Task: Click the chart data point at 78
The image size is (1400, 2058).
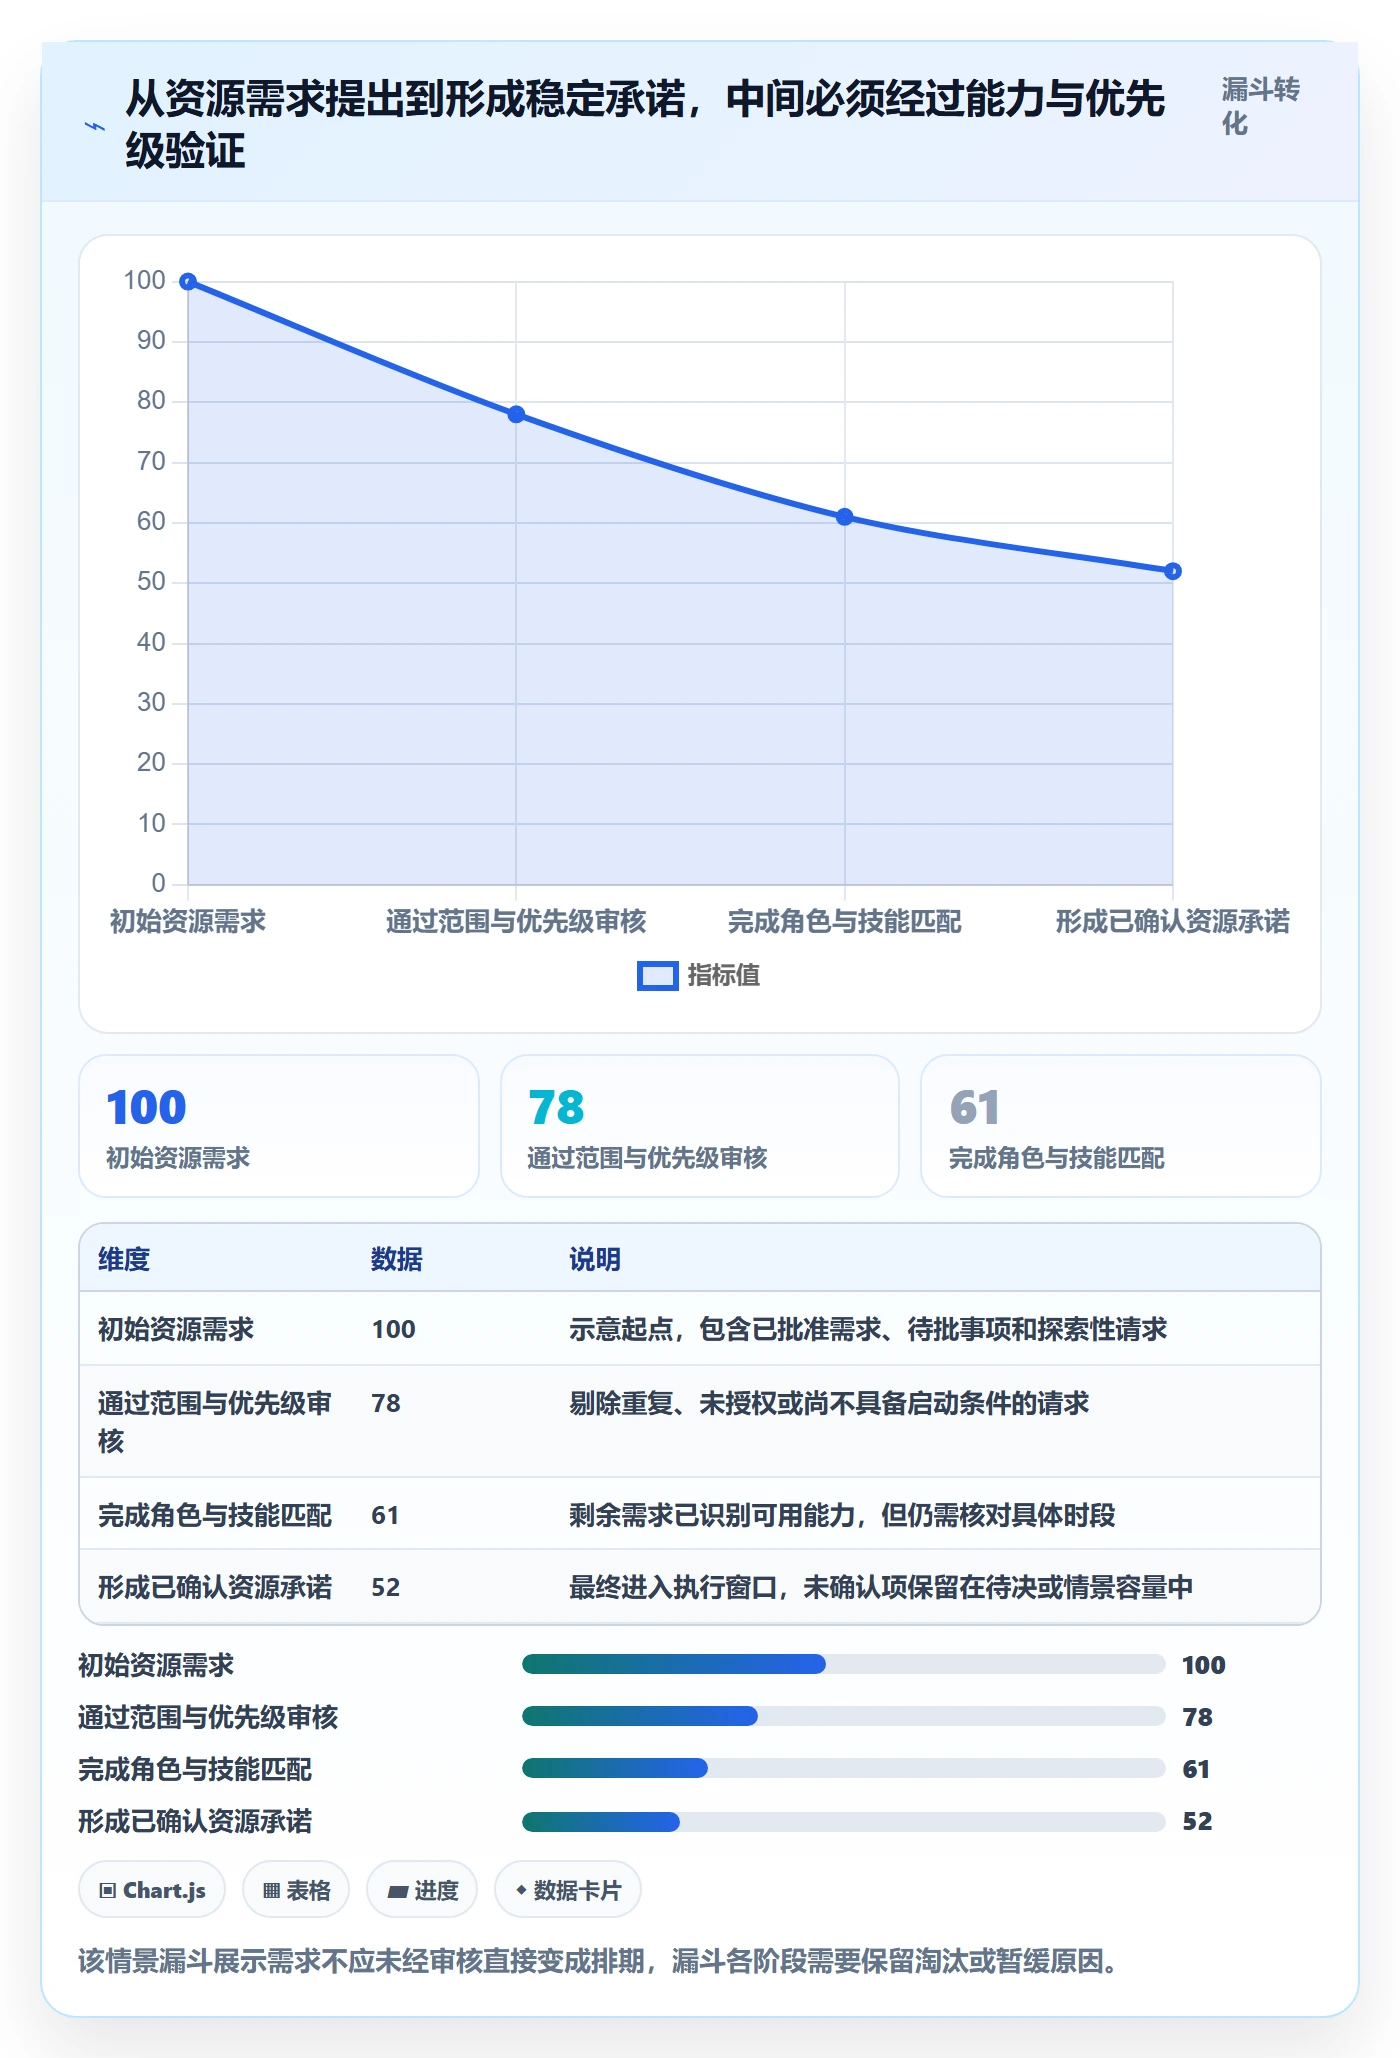Action: pyautogui.click(x=516, y=414)
